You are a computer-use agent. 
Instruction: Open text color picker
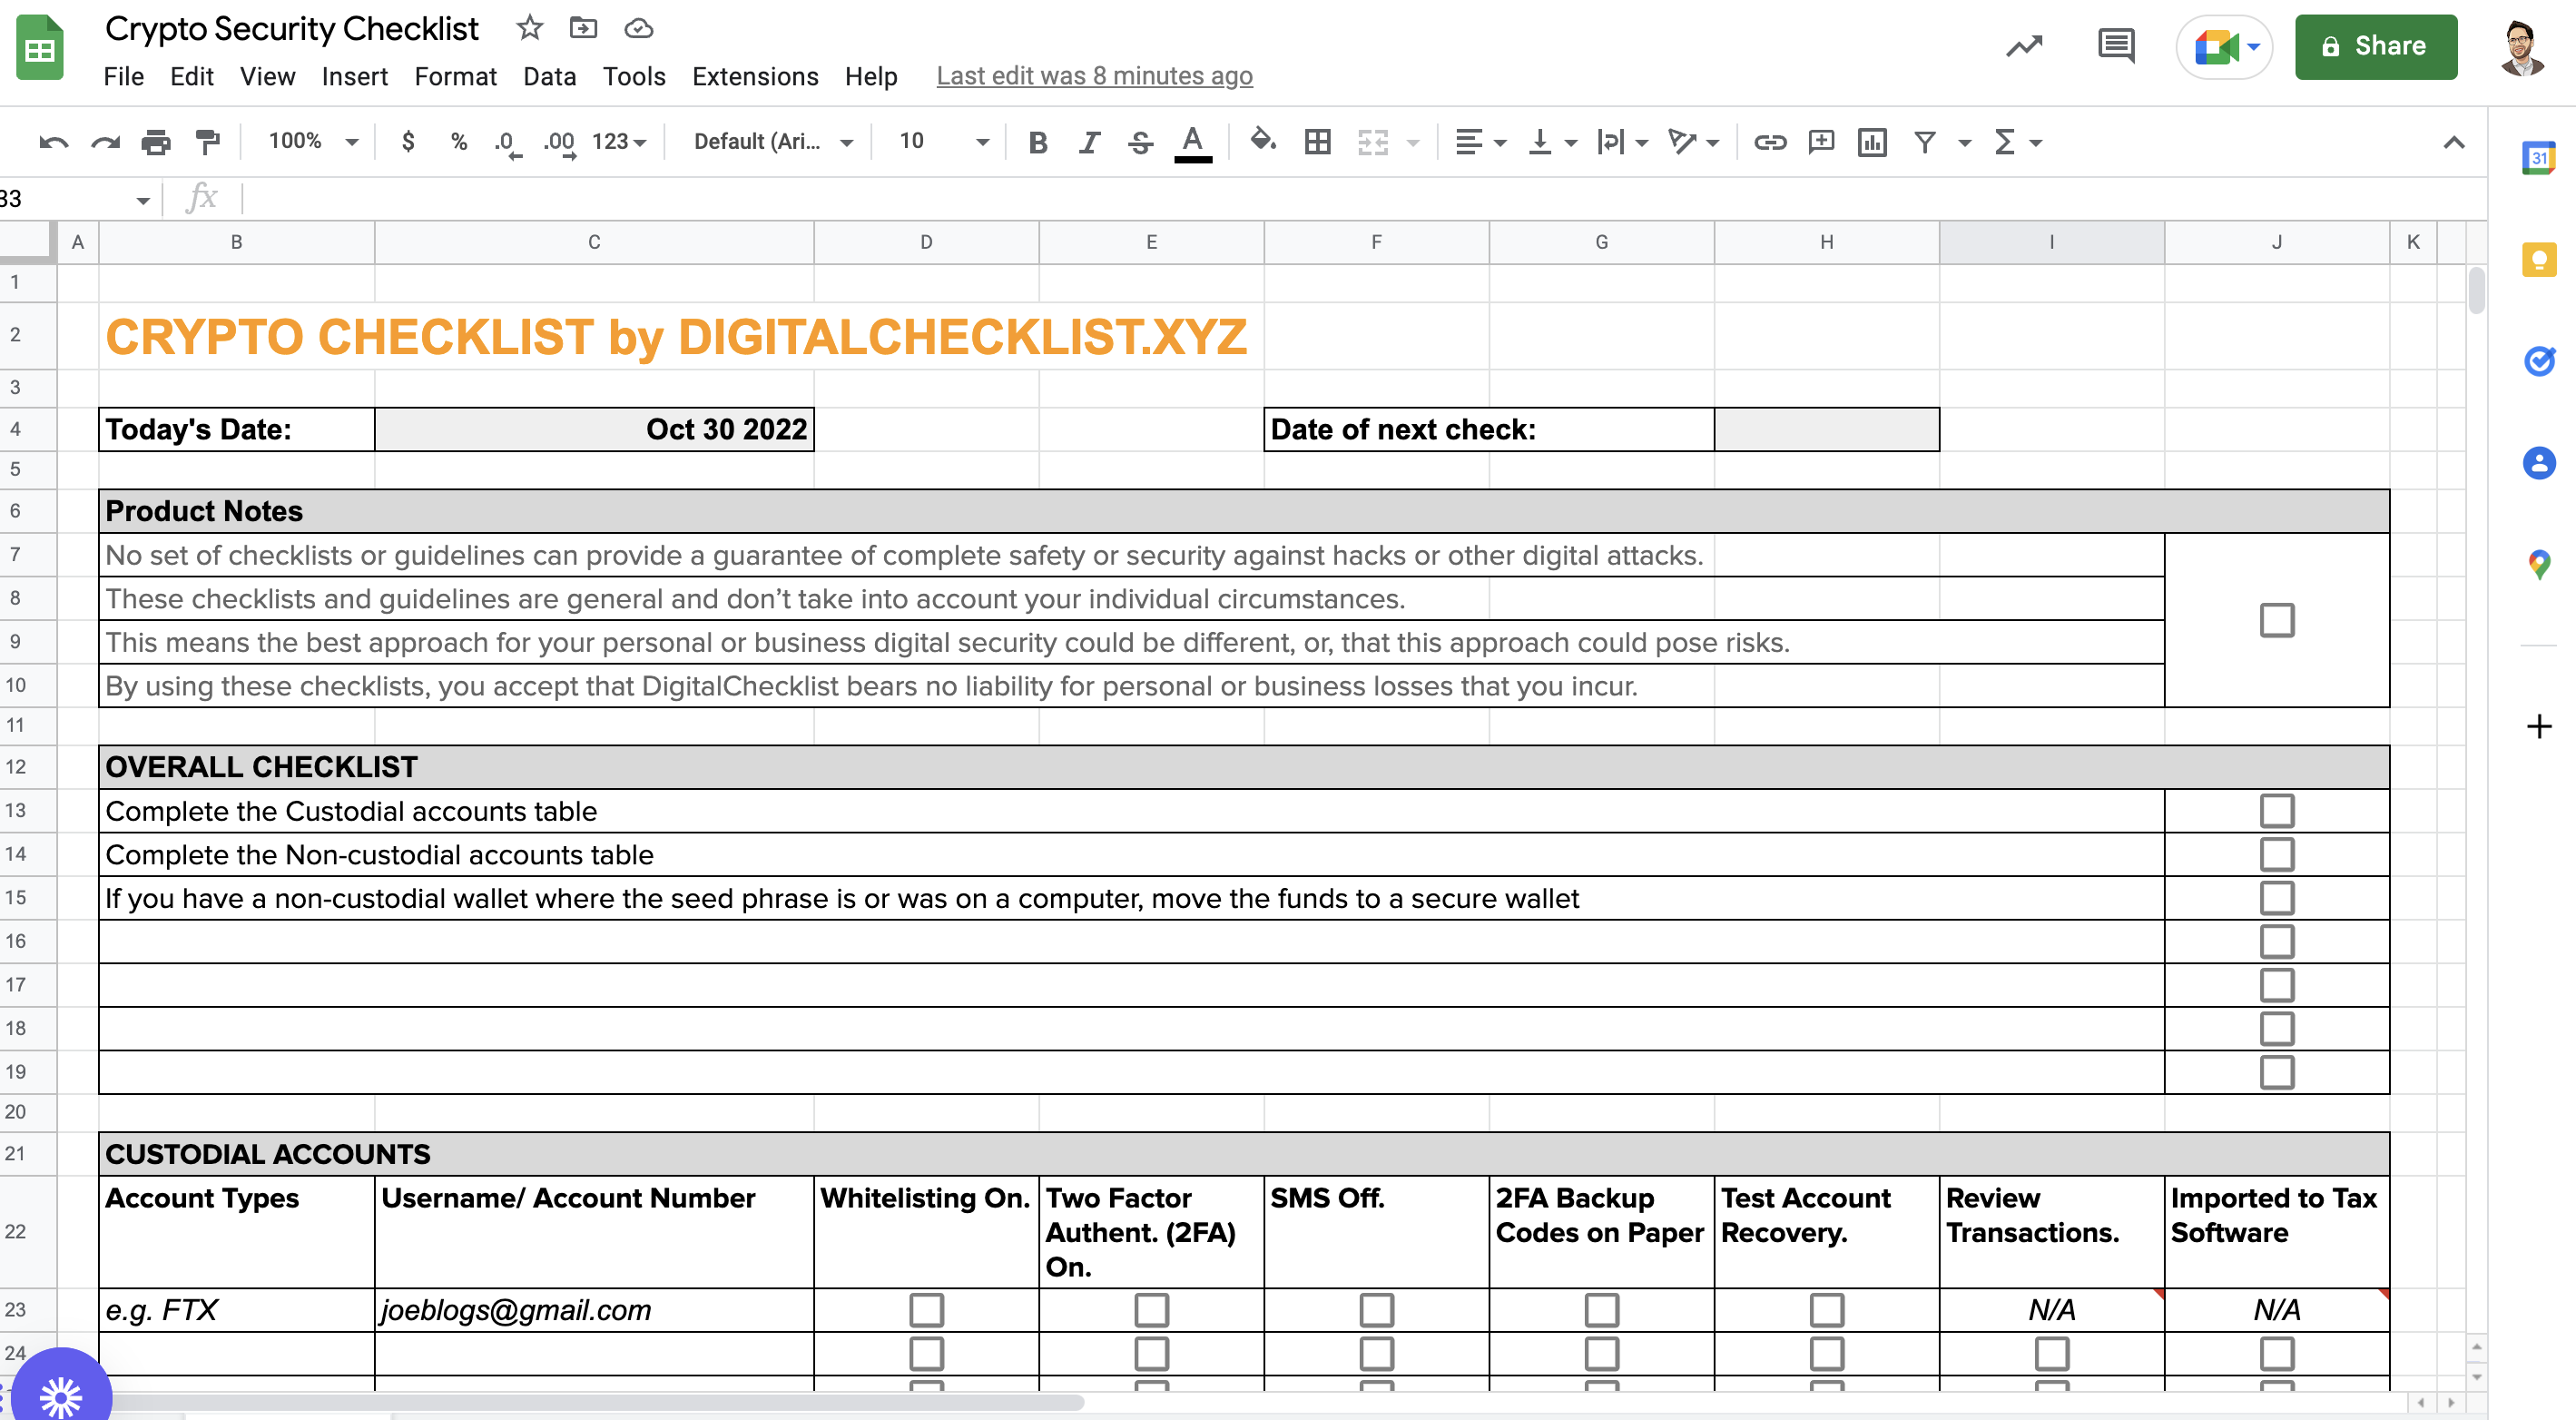pyautogui.click(x=1192, y=142)
